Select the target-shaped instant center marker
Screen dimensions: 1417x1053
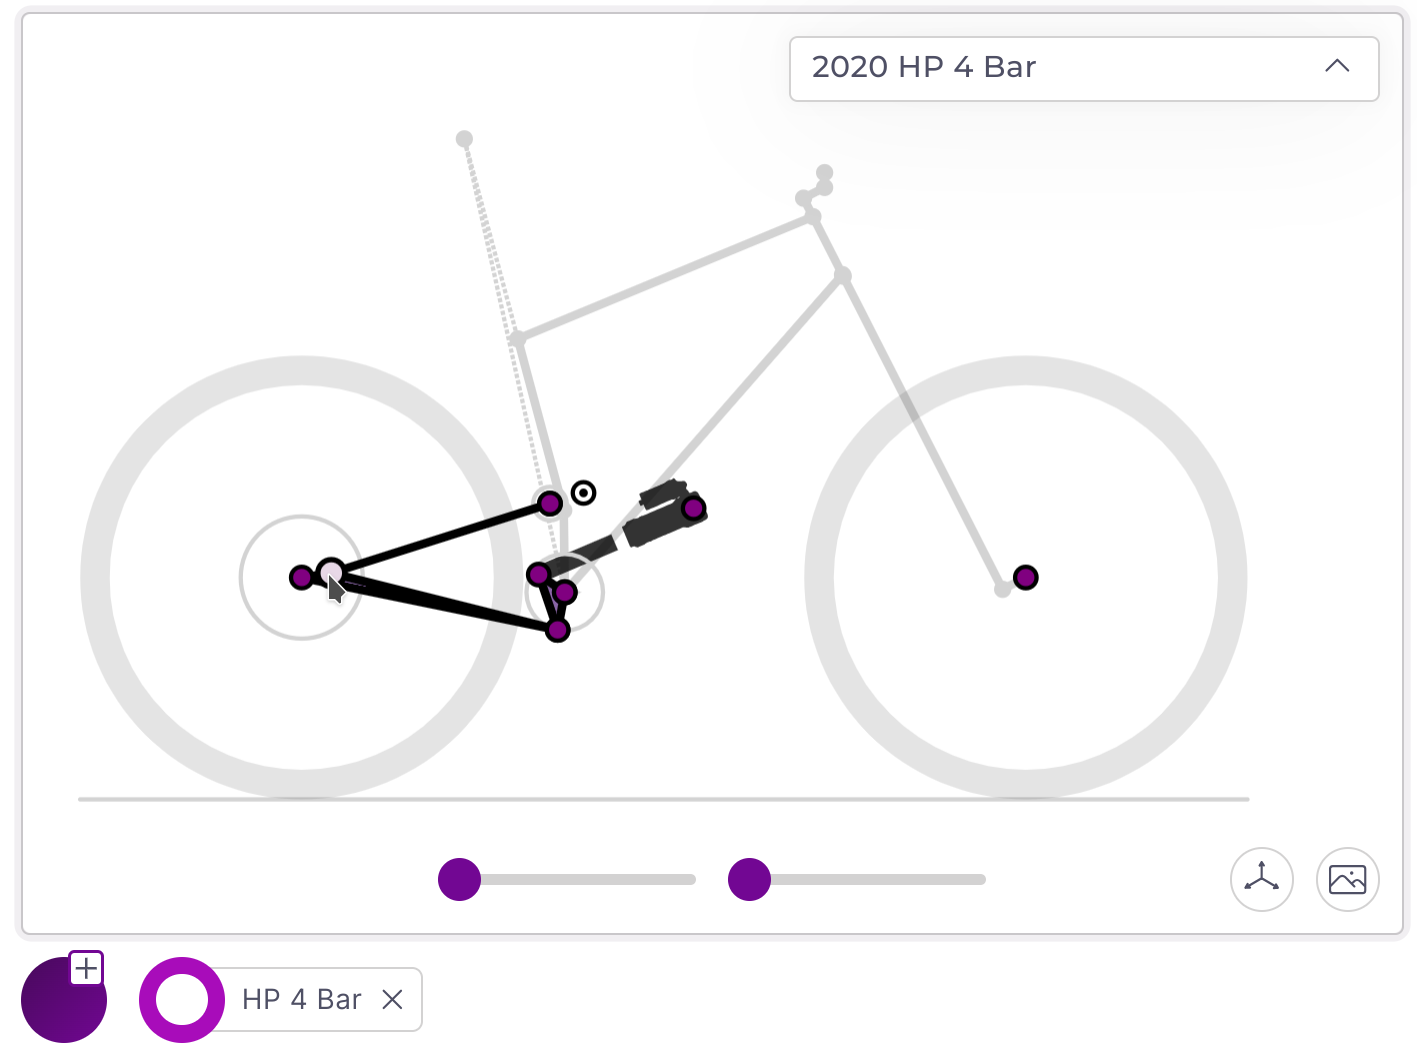click(583, 492)
